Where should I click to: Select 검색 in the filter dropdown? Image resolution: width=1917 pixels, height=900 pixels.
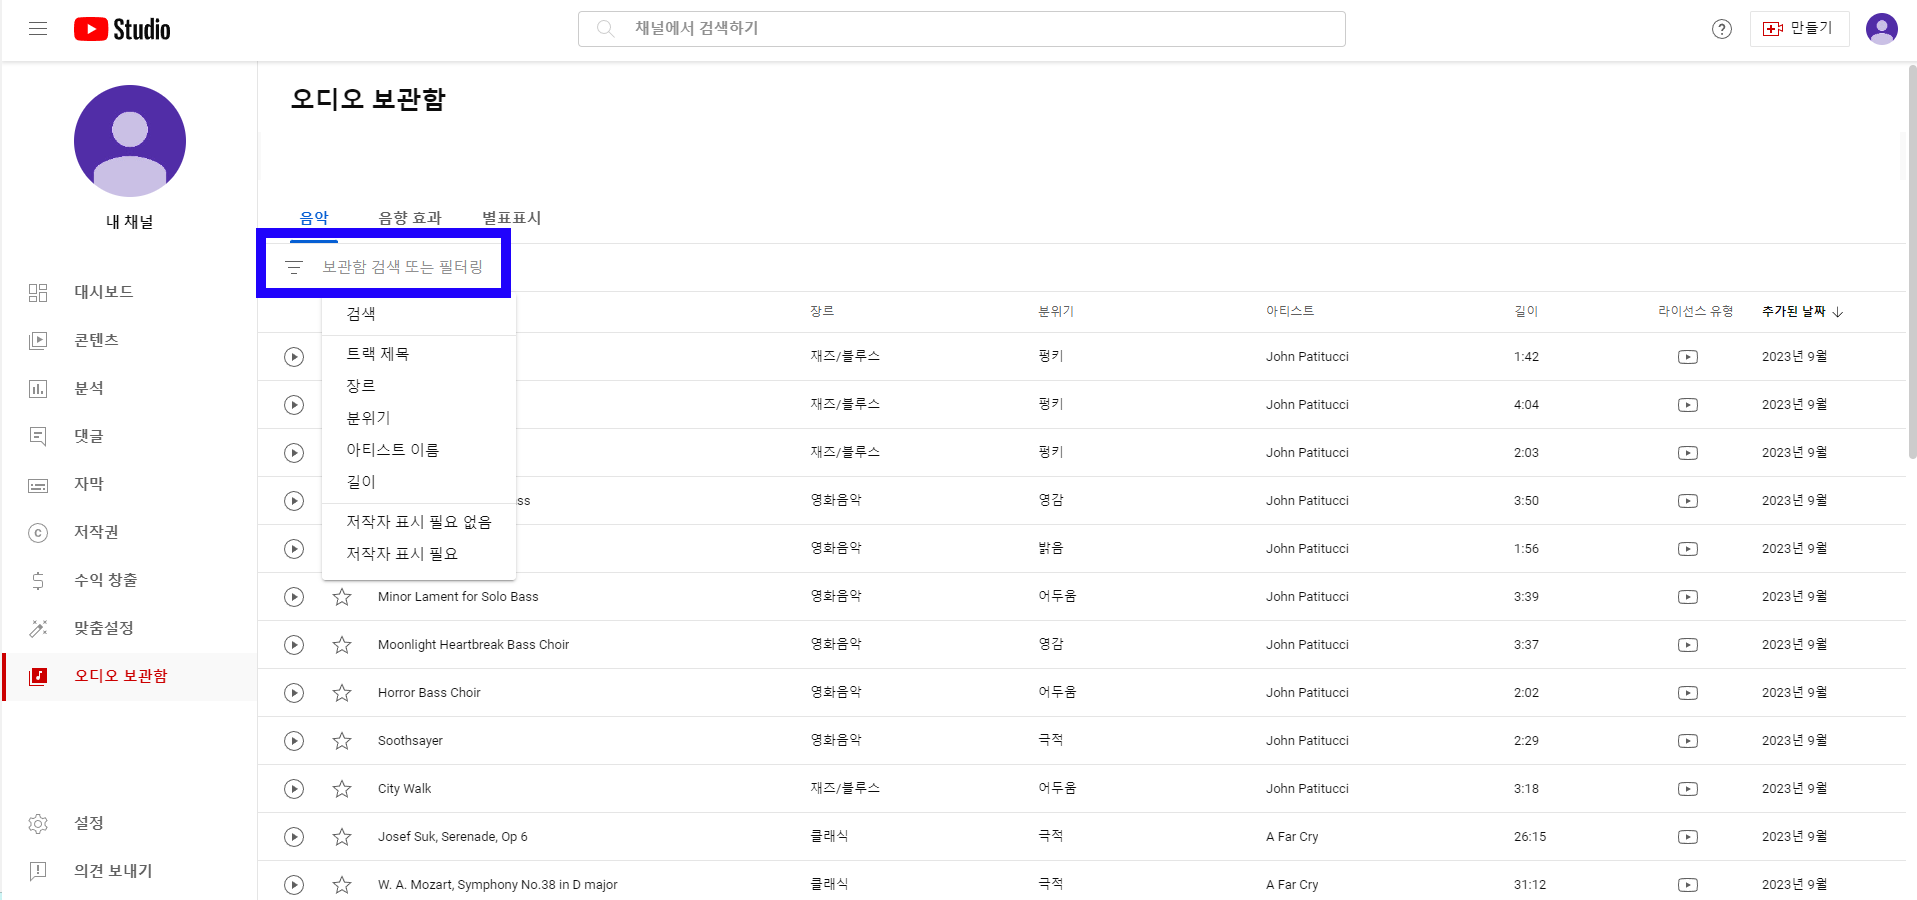coord(419,314)
